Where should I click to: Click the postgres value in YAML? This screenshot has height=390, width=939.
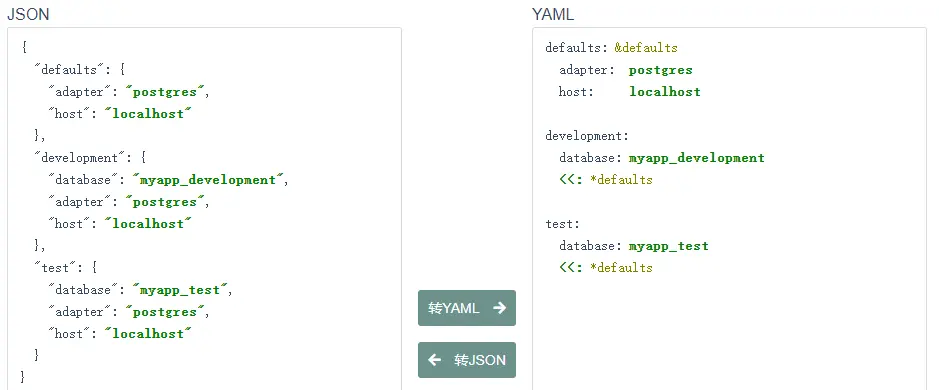pyautogui.click(x=661, y=70)
